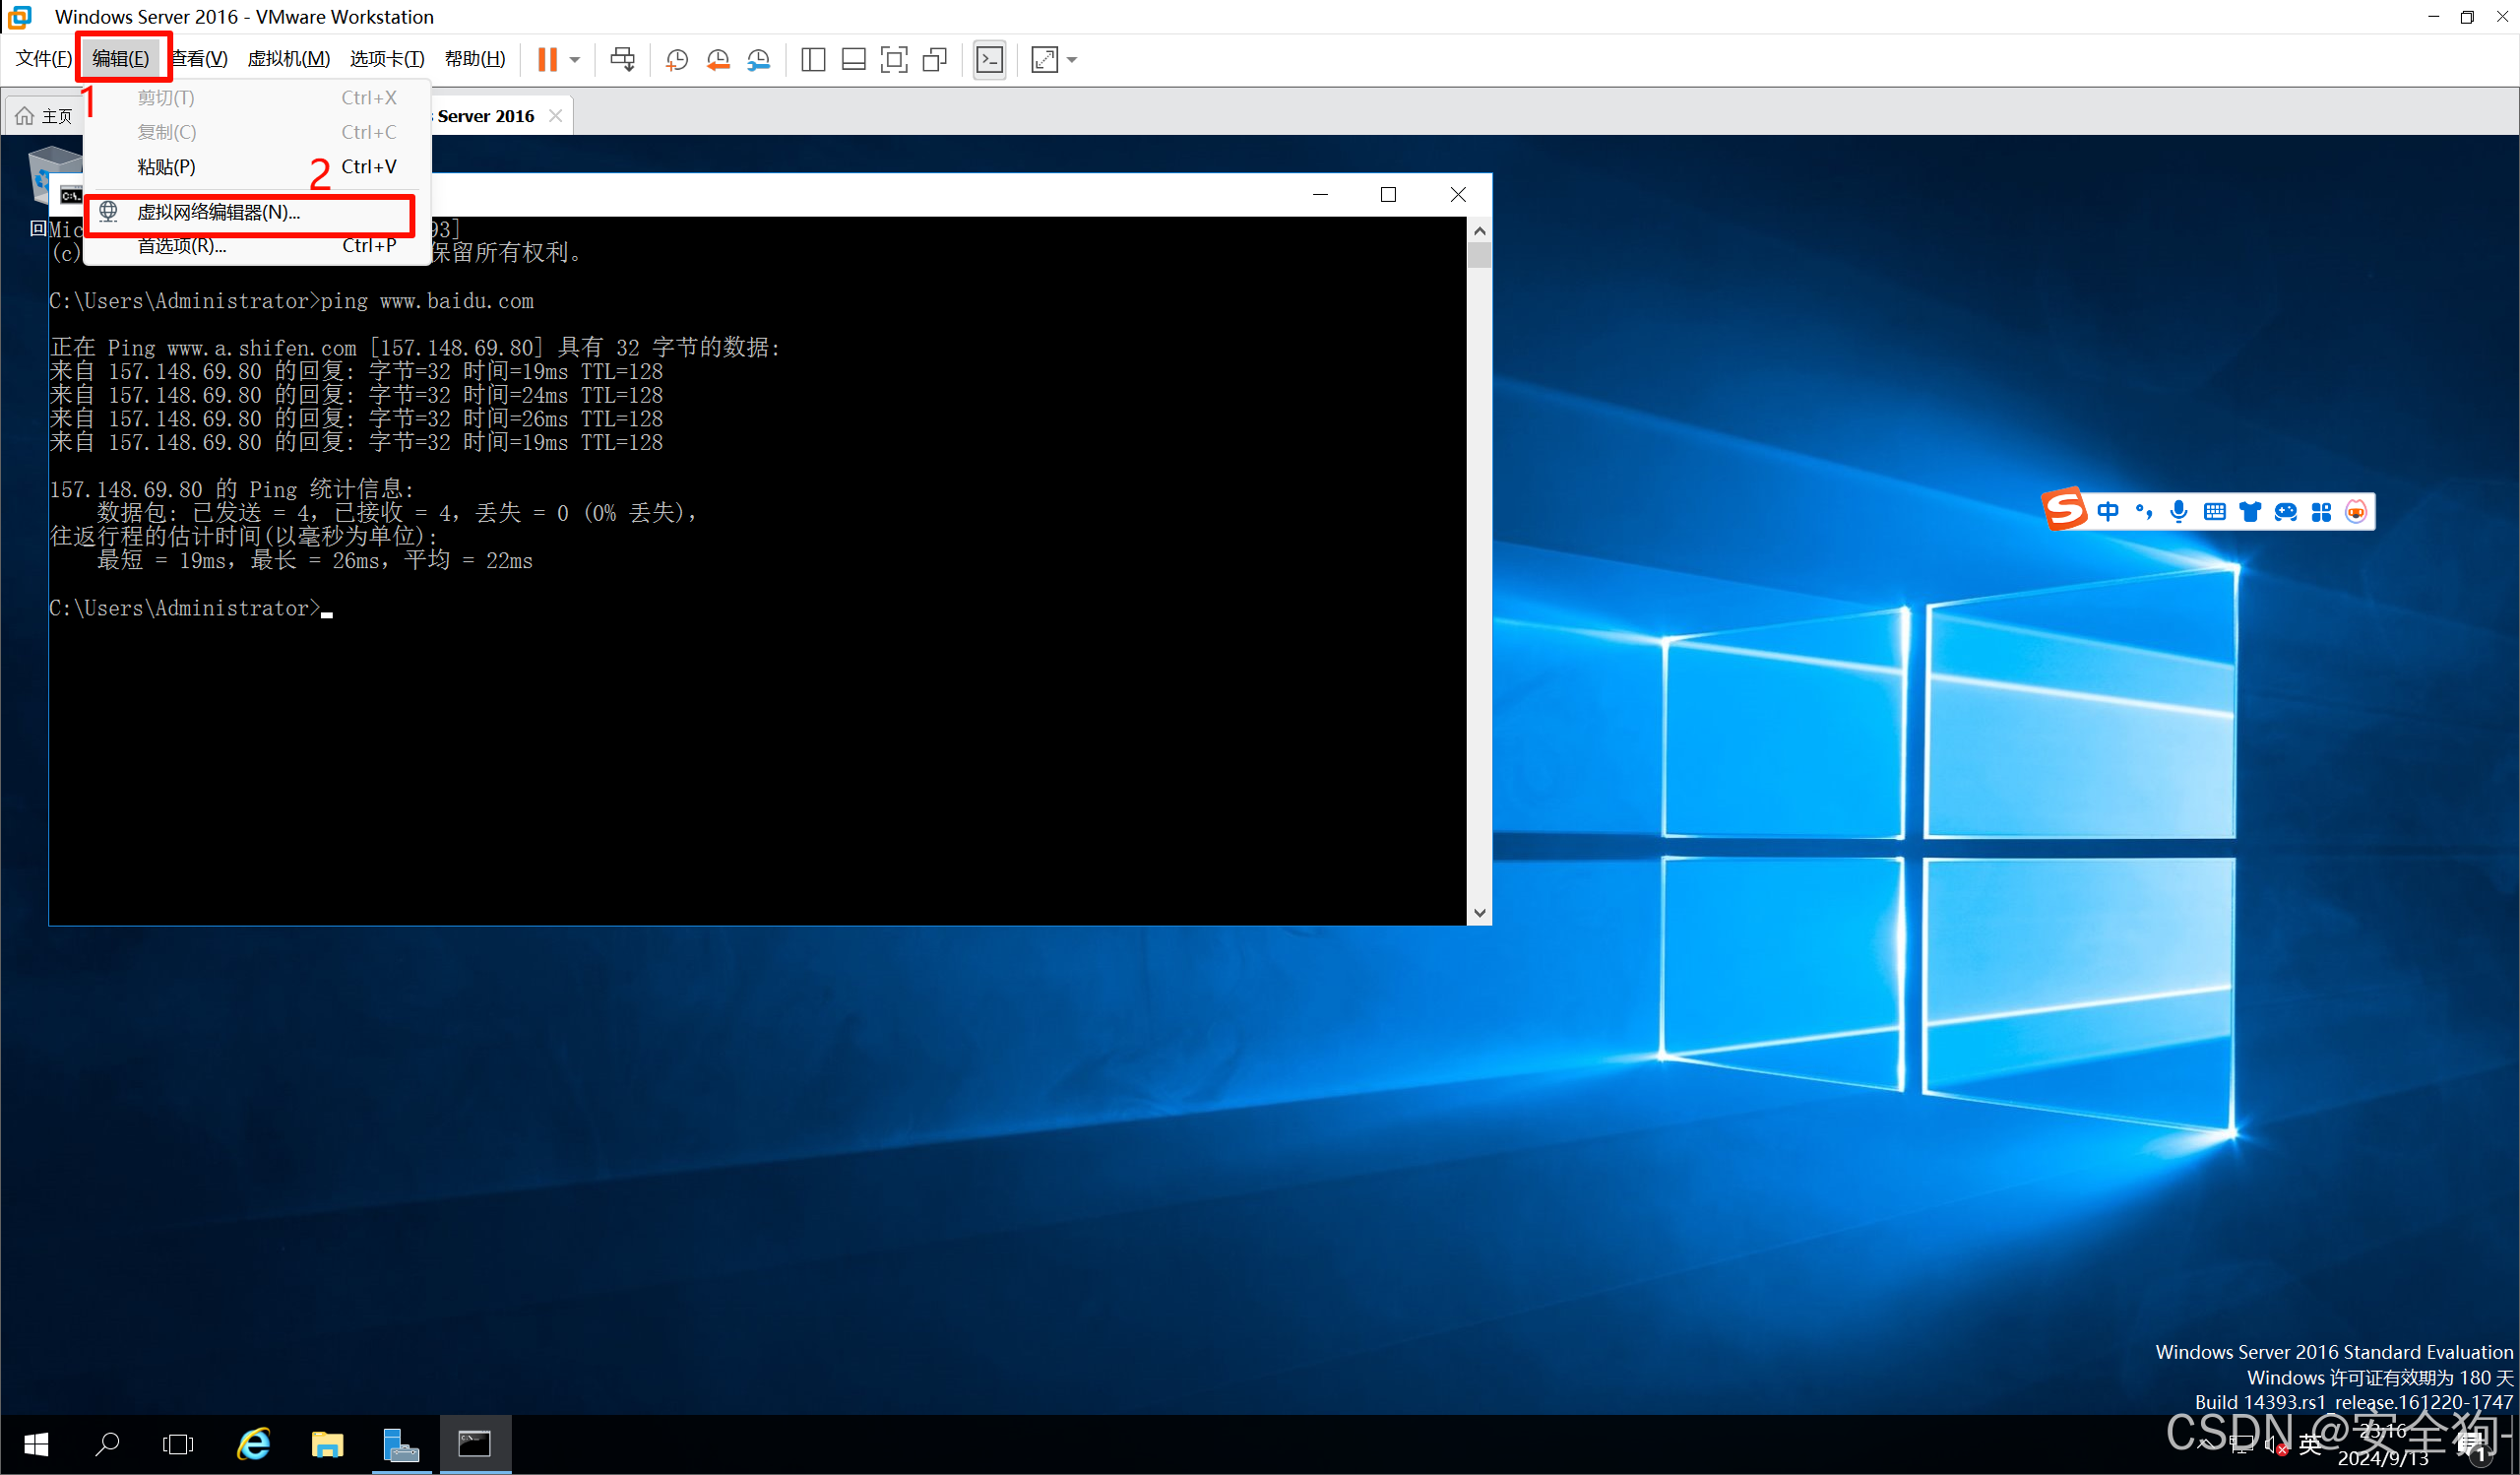Revert to previous snapshot icon
Screen dimensions: 2520x1475
click(x=717, y=60)
